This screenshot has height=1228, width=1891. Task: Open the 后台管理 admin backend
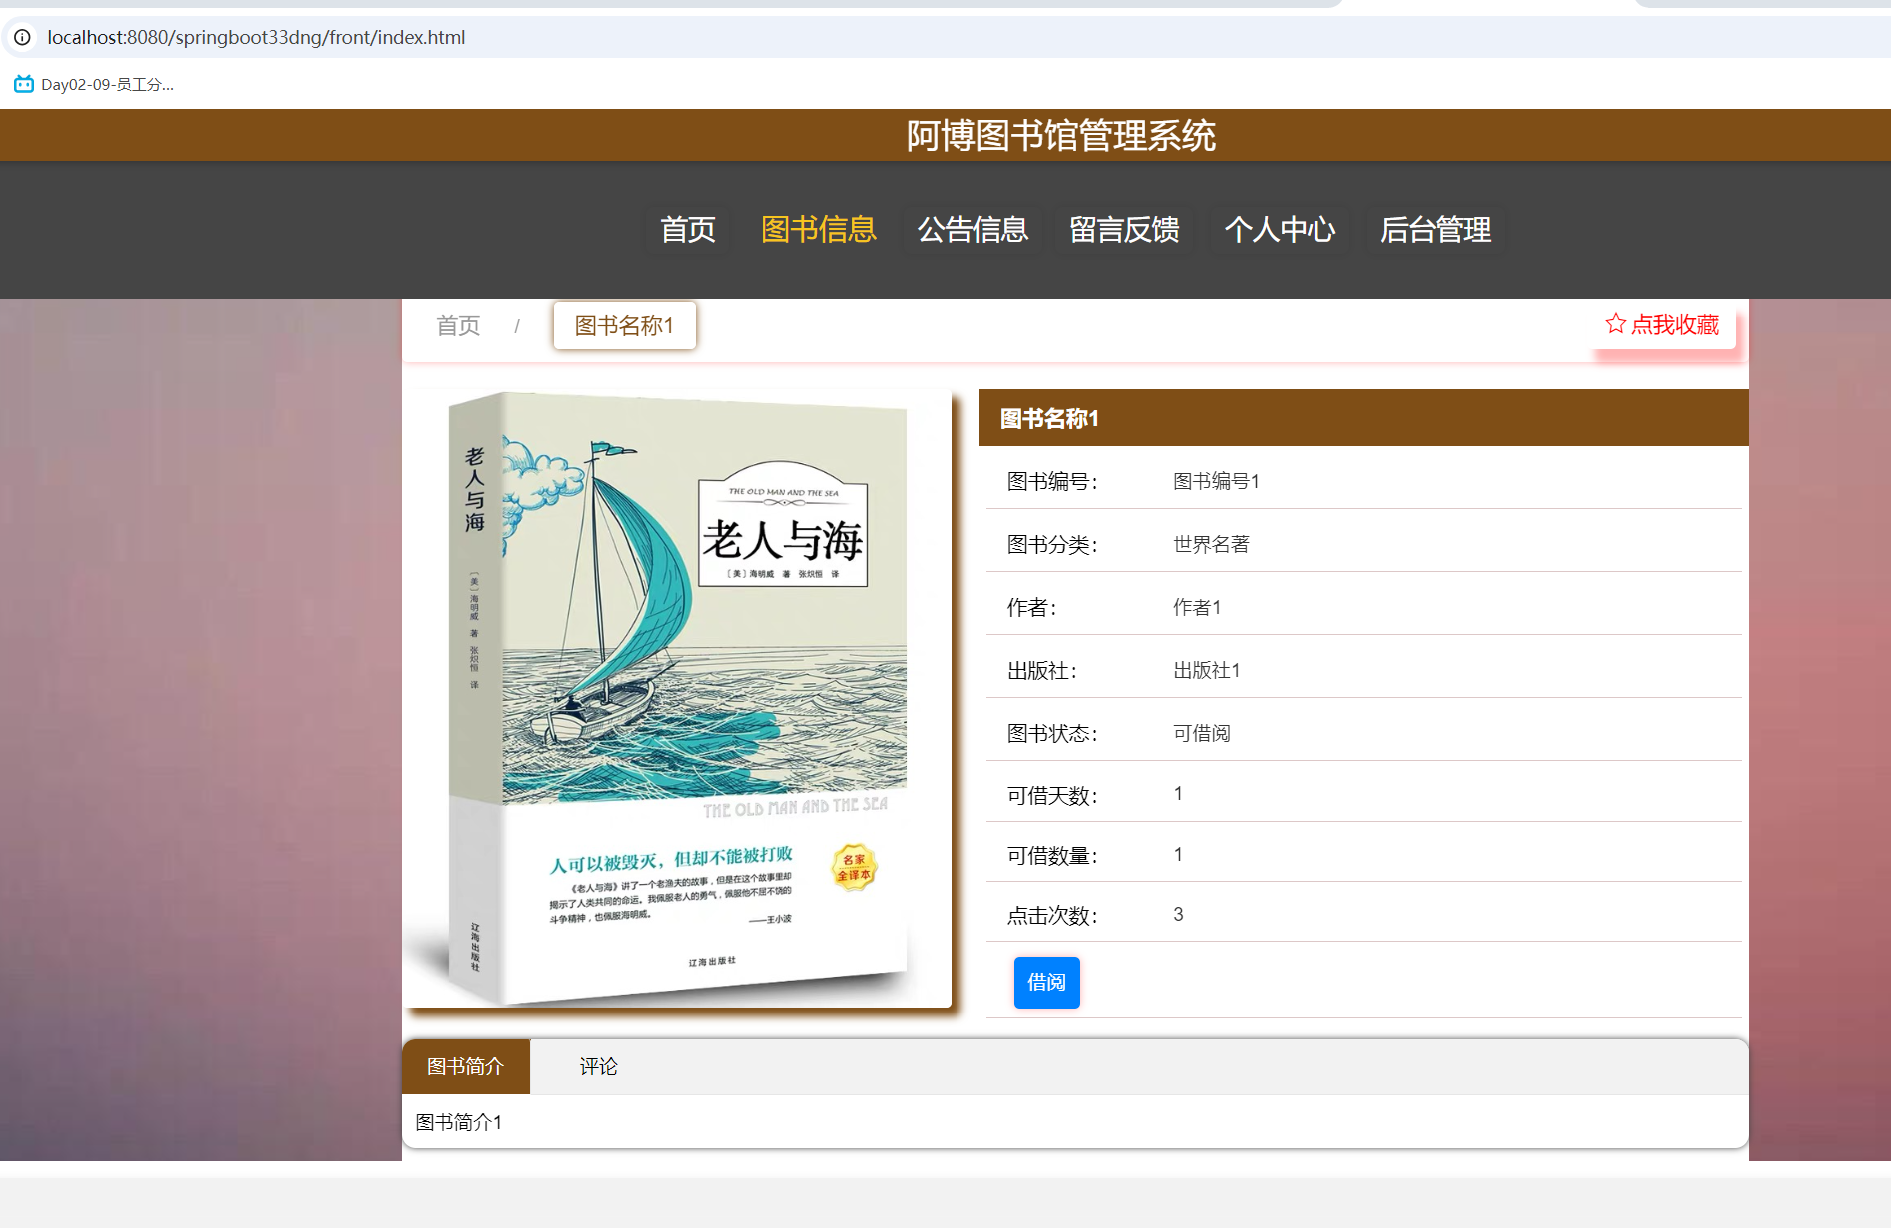coord(1435,230)
